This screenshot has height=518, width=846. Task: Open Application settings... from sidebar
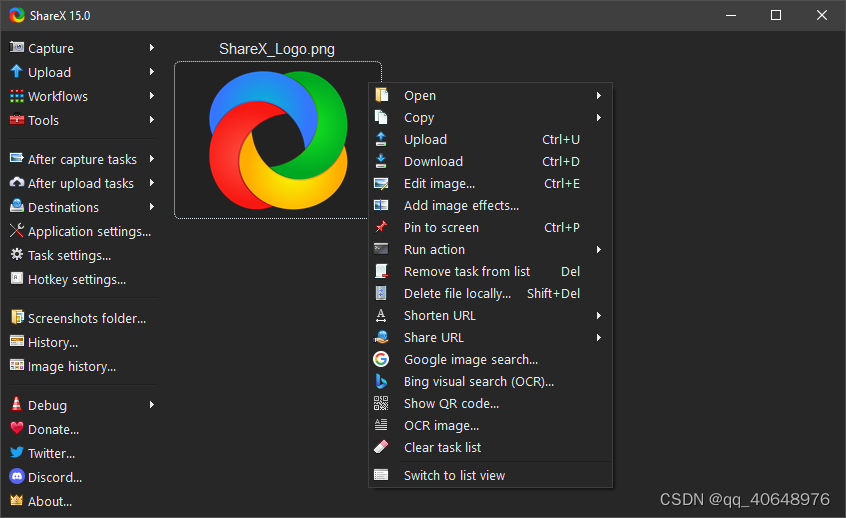tap(81, 231)
